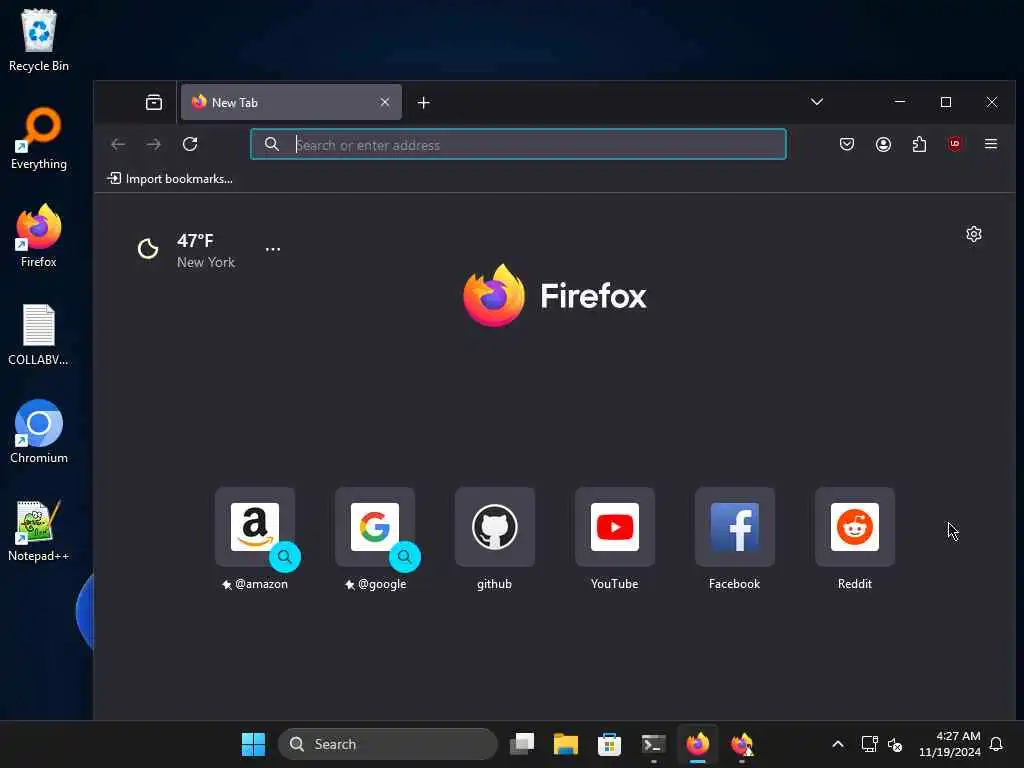Open Windows Start menu
Viewport: 1024px width, 768px height.
[253, 744]
